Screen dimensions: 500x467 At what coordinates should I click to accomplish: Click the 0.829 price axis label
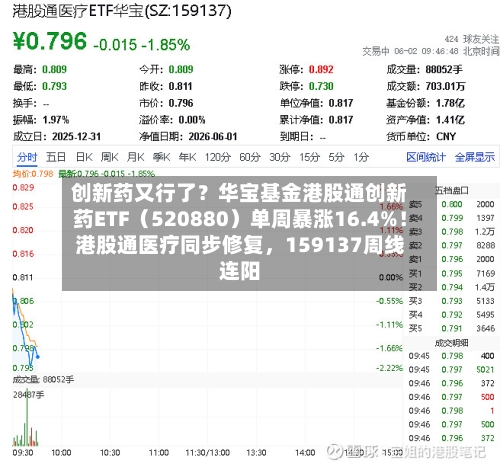point(23,187)
